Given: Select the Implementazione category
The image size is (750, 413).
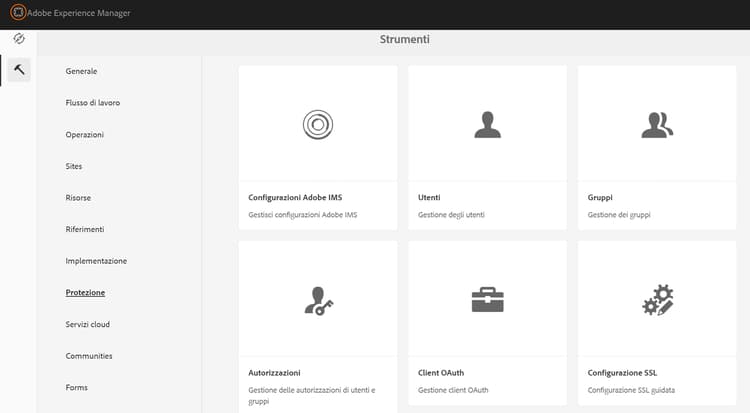Looking at the screenshot, I should coord(96,261).
